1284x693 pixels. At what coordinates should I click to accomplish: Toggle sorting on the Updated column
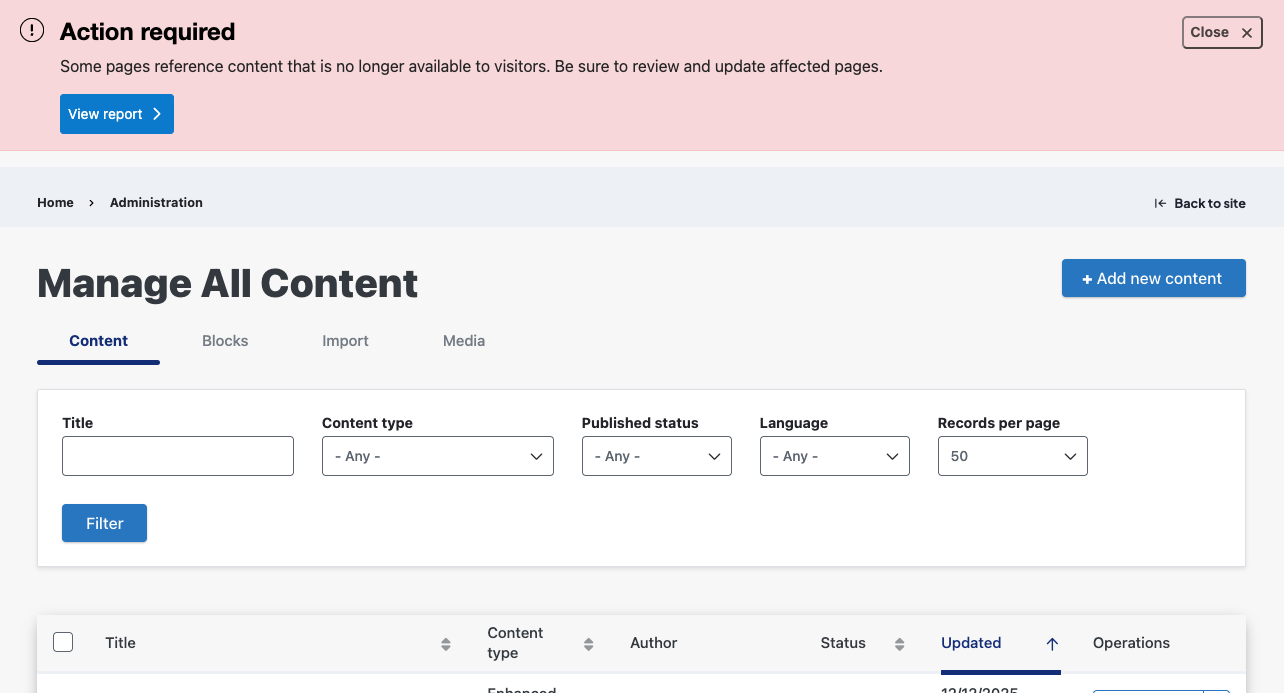pos(971,643)
